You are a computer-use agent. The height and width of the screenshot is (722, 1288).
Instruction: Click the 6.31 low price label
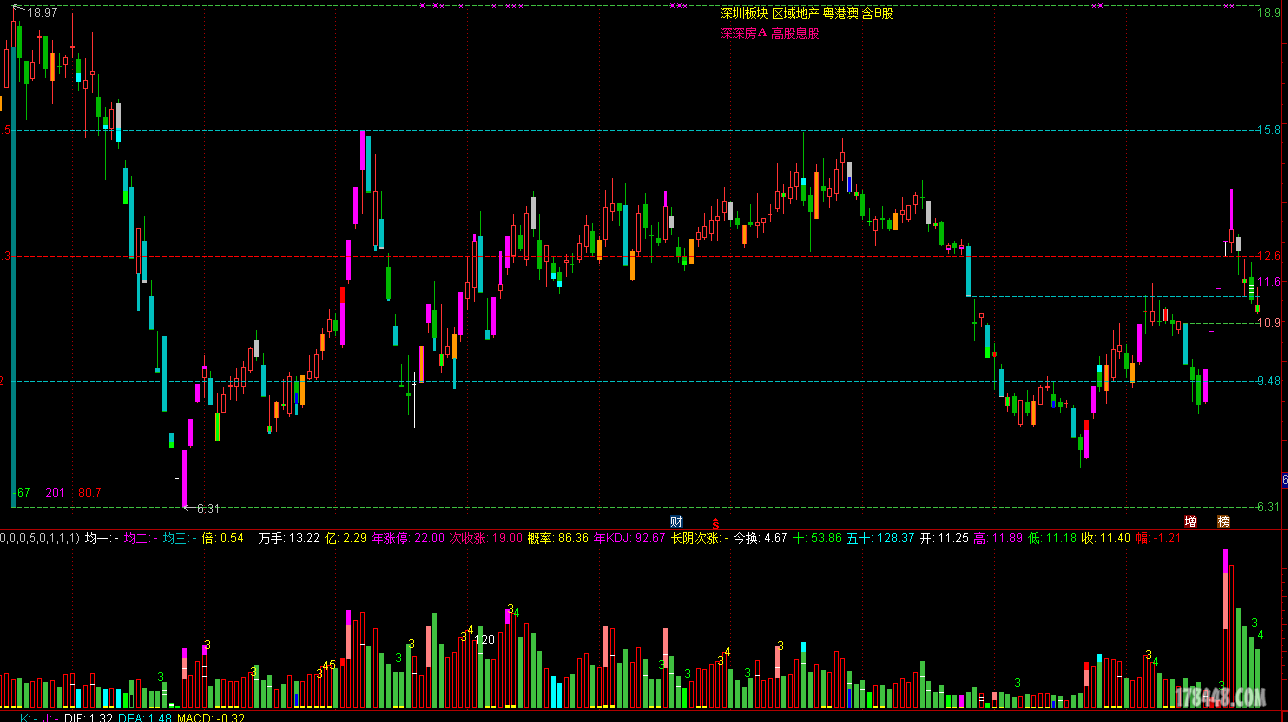(x=209, y=509)
